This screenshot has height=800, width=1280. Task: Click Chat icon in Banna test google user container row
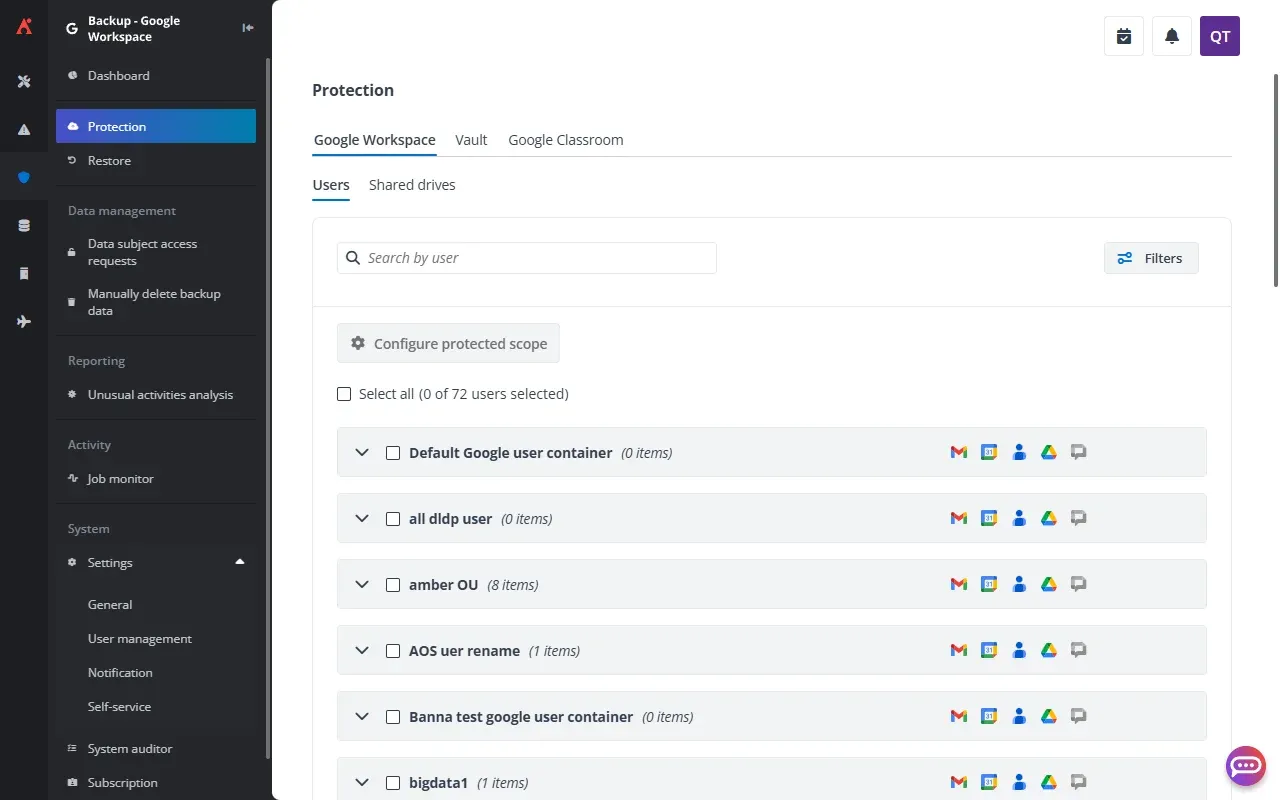(1078, 716)
